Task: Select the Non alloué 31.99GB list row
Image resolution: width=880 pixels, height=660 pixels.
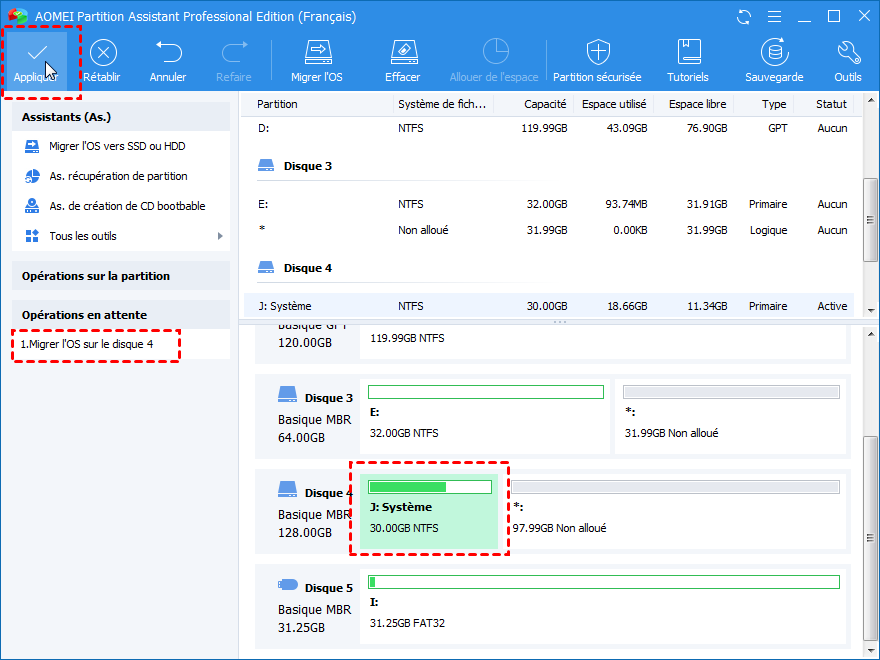Action: [549, 230]
